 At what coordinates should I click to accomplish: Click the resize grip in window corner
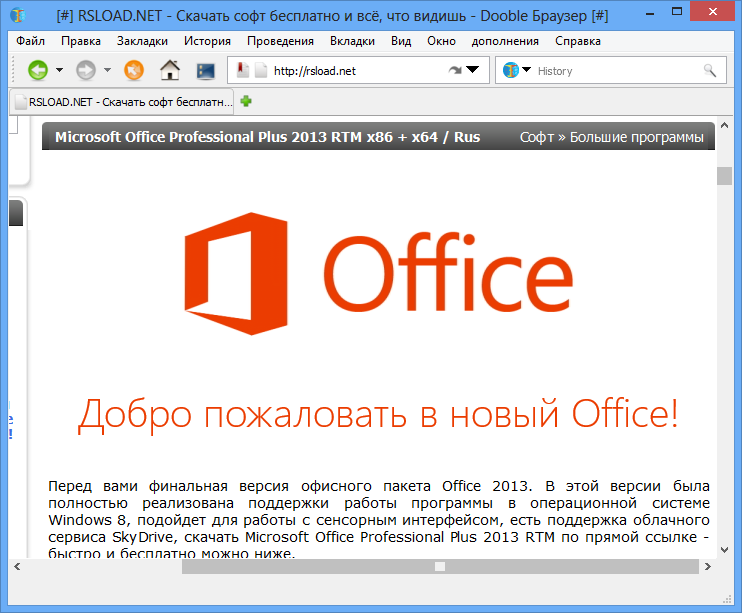pyautogui.click(x=727, y=599)
